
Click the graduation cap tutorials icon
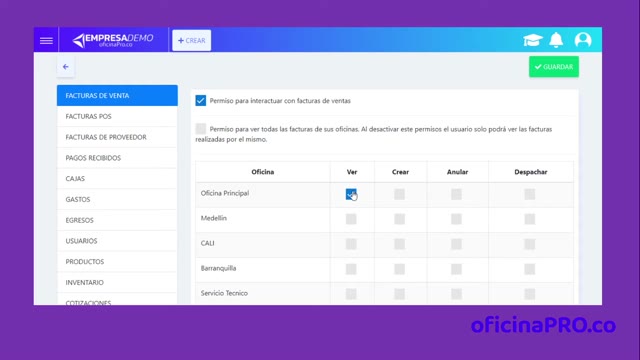tap(533, 40)
